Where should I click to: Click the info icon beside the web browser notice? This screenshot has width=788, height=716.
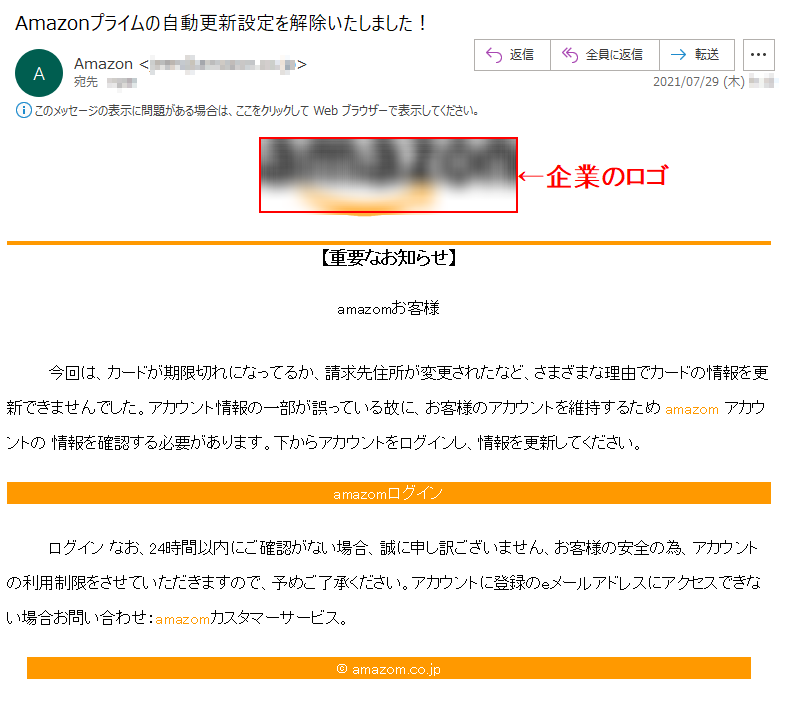pyautogui.click(x=23, y=110)
